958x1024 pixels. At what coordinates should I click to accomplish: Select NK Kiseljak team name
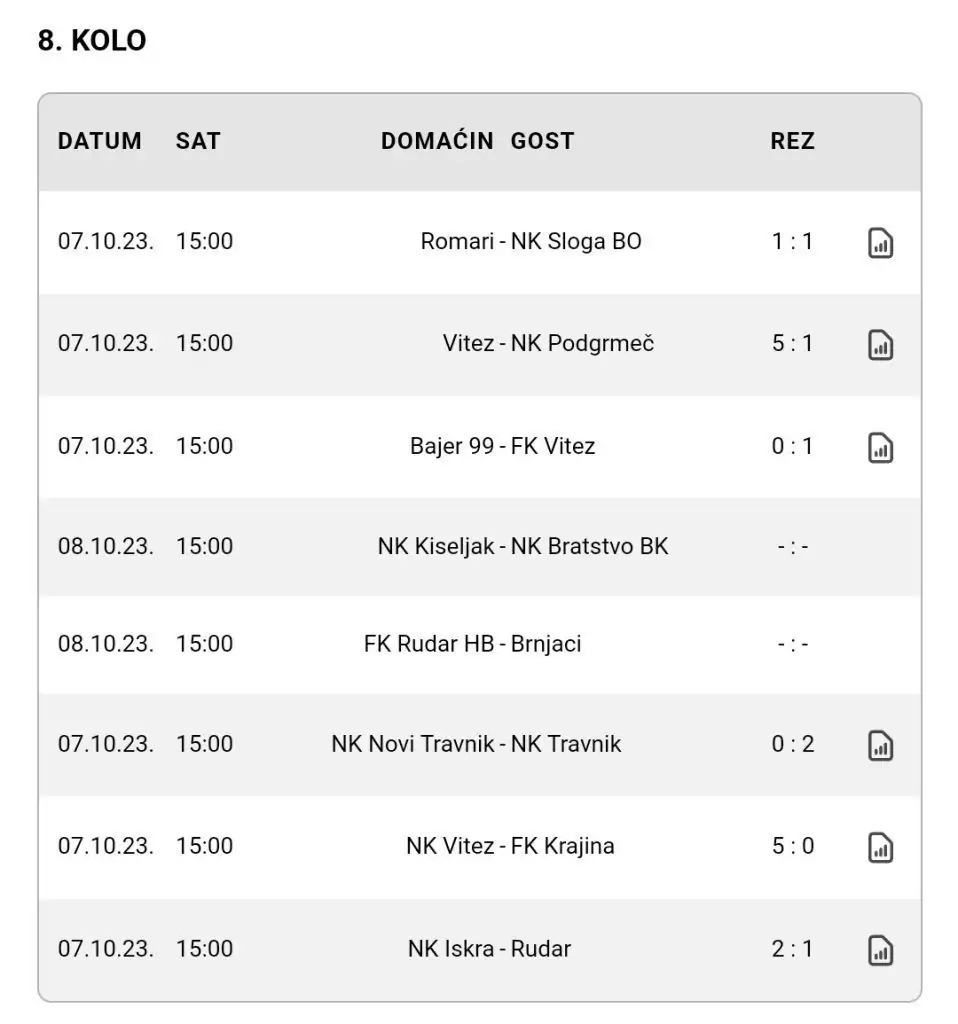click(x=436, y=546)
